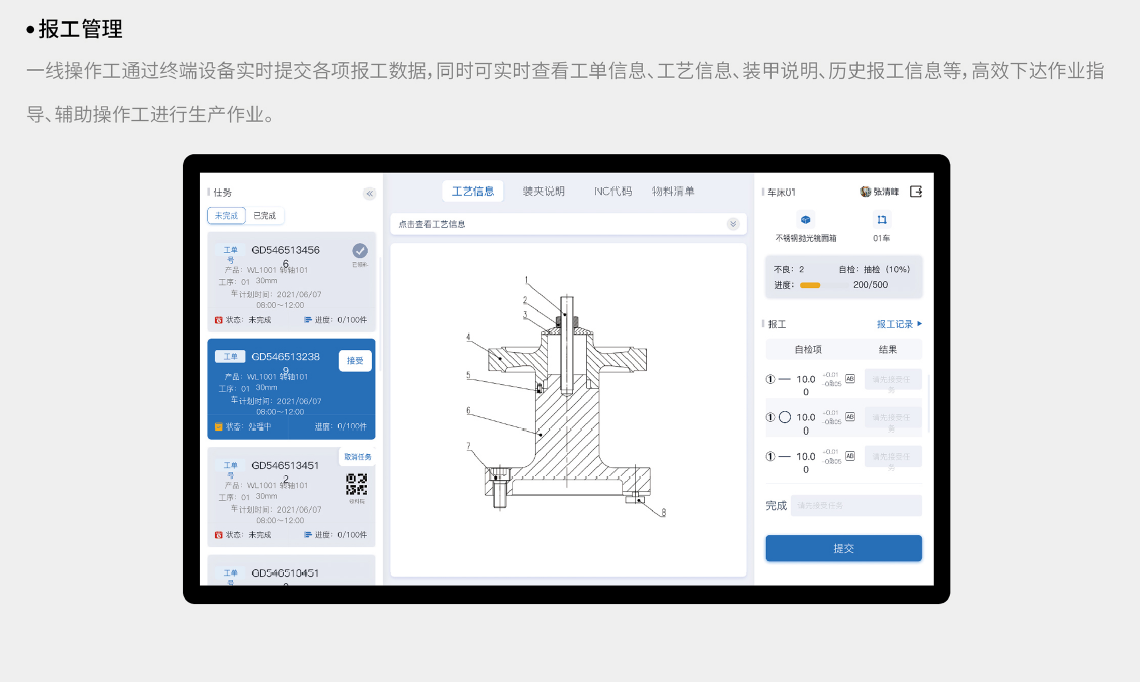Click the AB icon in first inspection row
This screenshot has width=1140, height=682.
pyautogui.click(x=850, y=379)
